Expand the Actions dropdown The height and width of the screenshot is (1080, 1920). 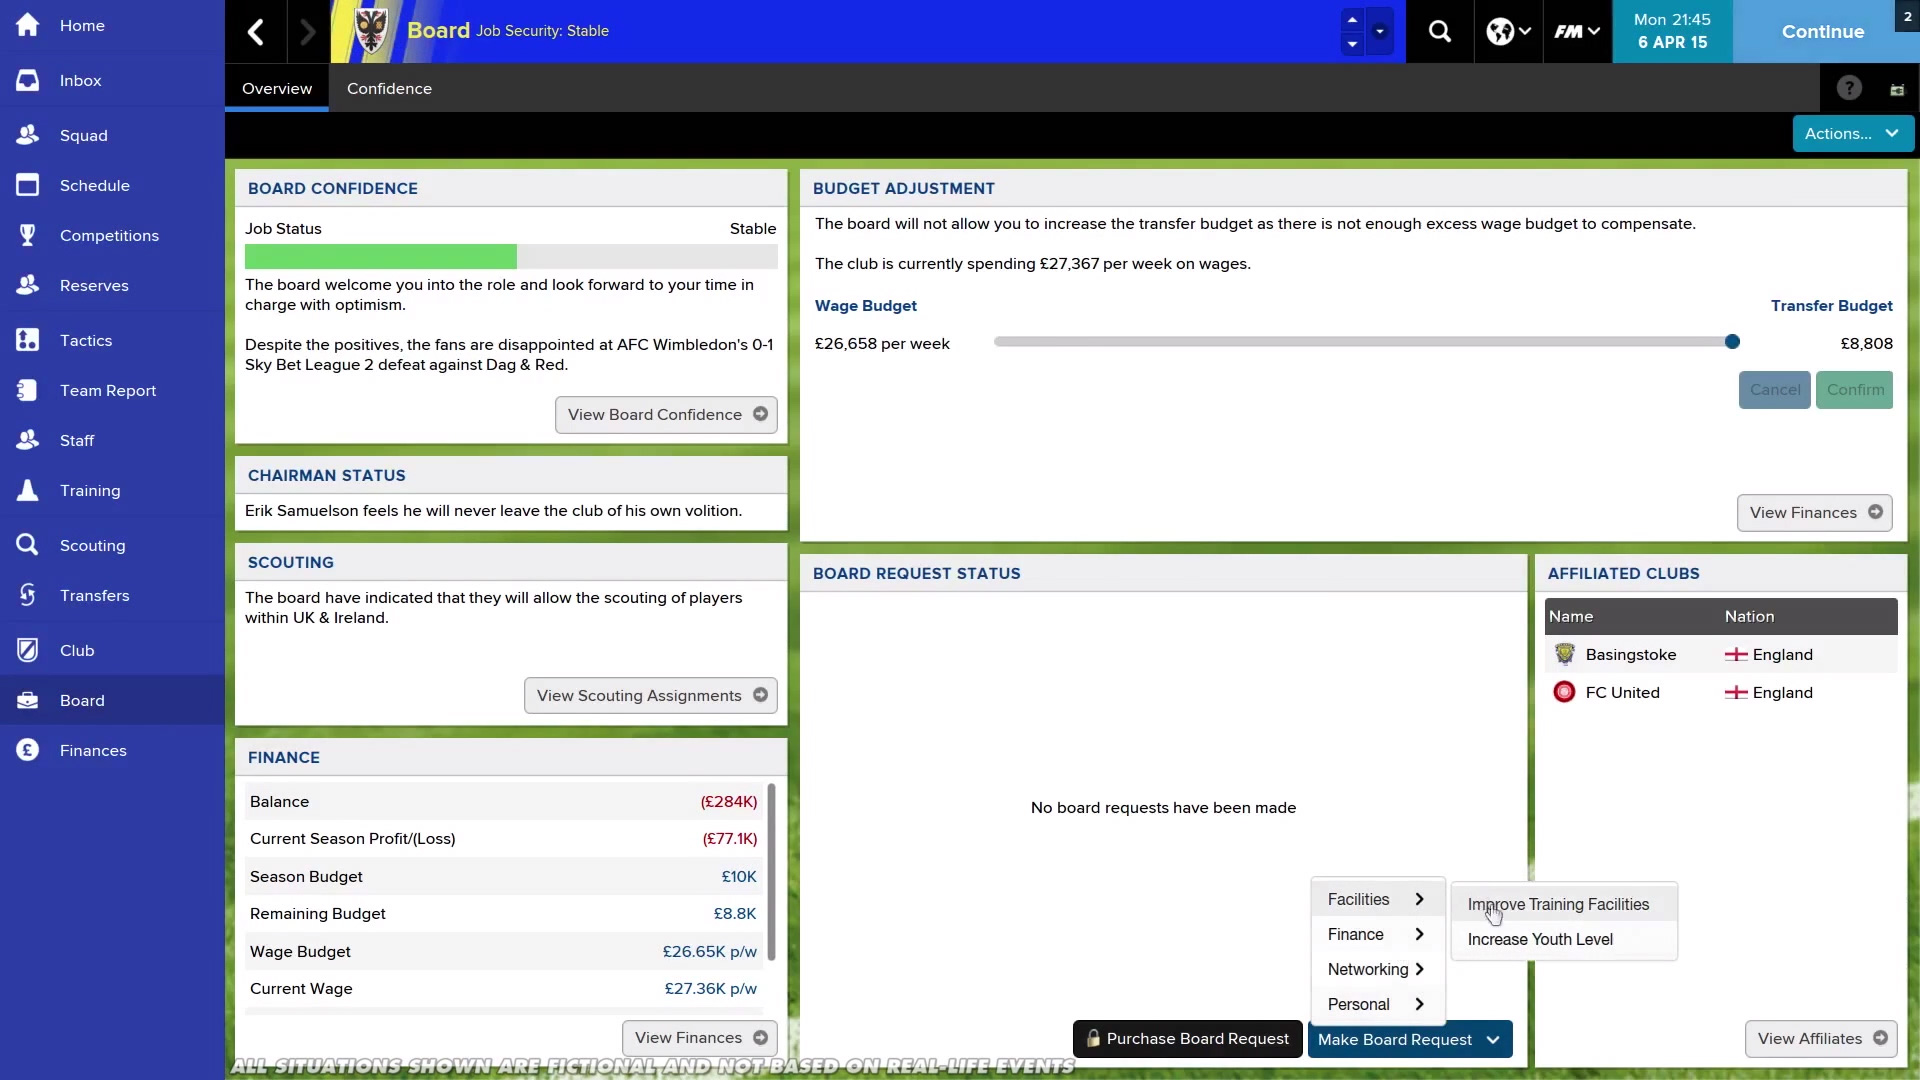point(1852,133)
